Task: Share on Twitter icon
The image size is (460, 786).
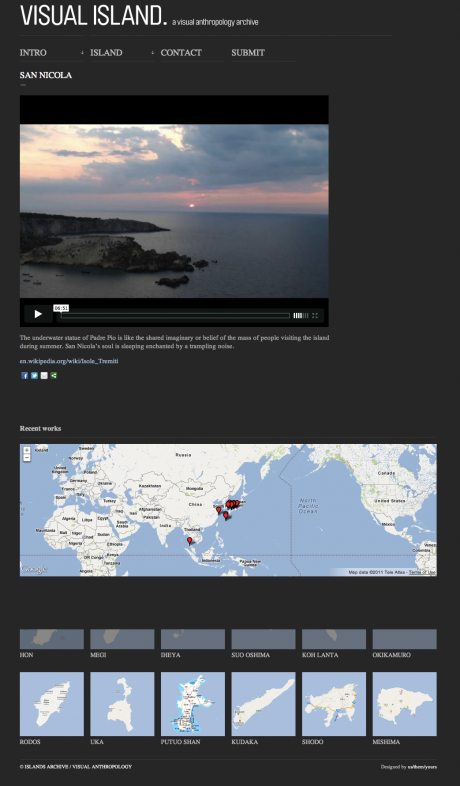Action: (x=34, y=375)
